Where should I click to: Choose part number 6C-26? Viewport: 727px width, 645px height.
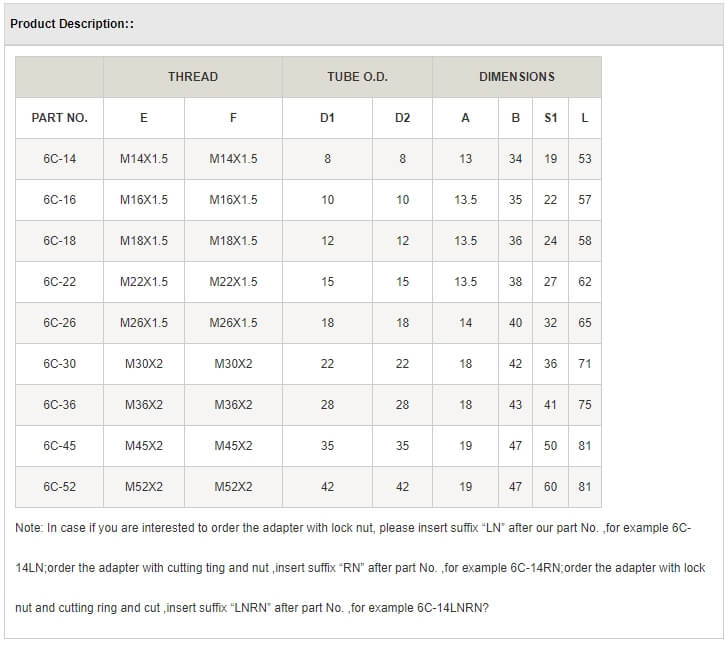60,323
